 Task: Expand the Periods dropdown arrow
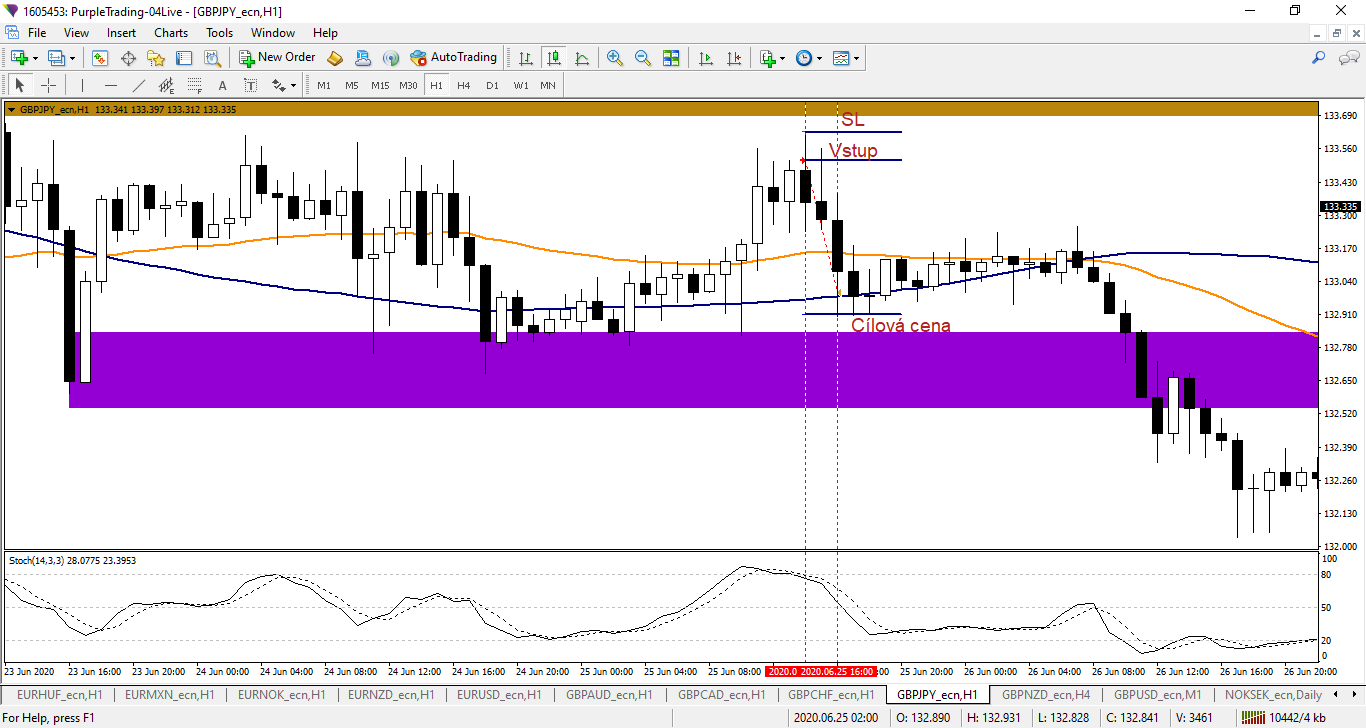(820, 58)
